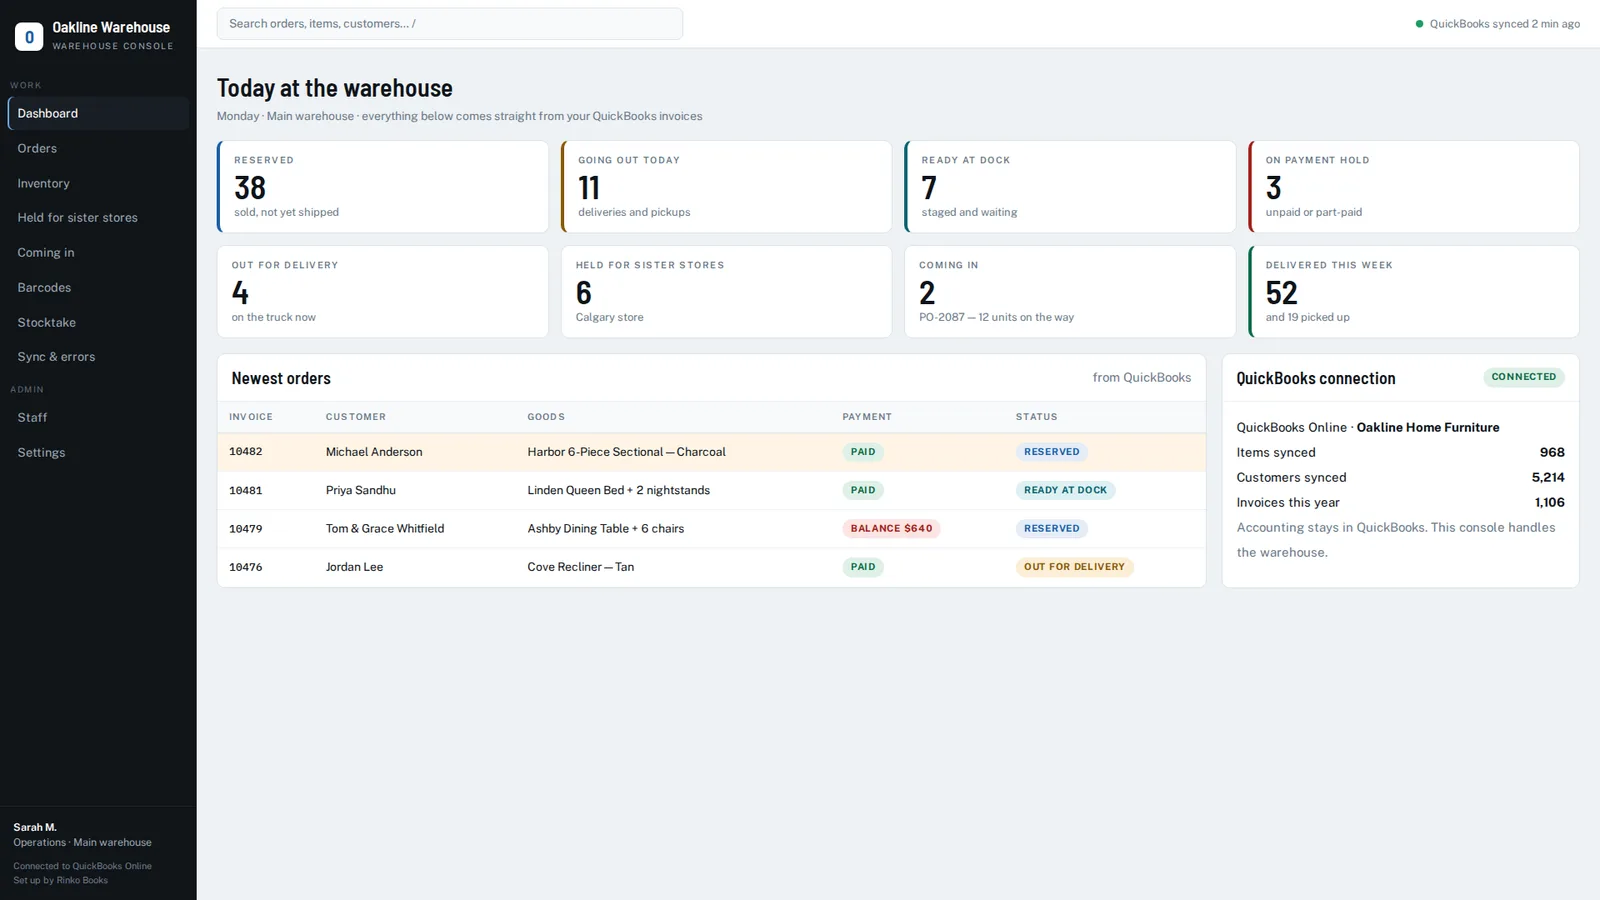Navigate to Barcodes
The image size is (1600, 900).
point(98,288)
